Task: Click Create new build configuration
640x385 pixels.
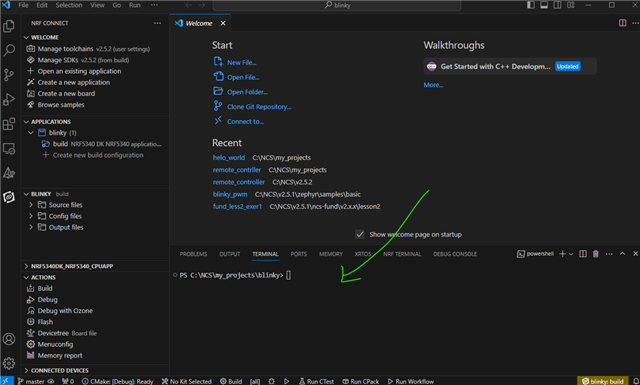Action: (x=98, y=155)
